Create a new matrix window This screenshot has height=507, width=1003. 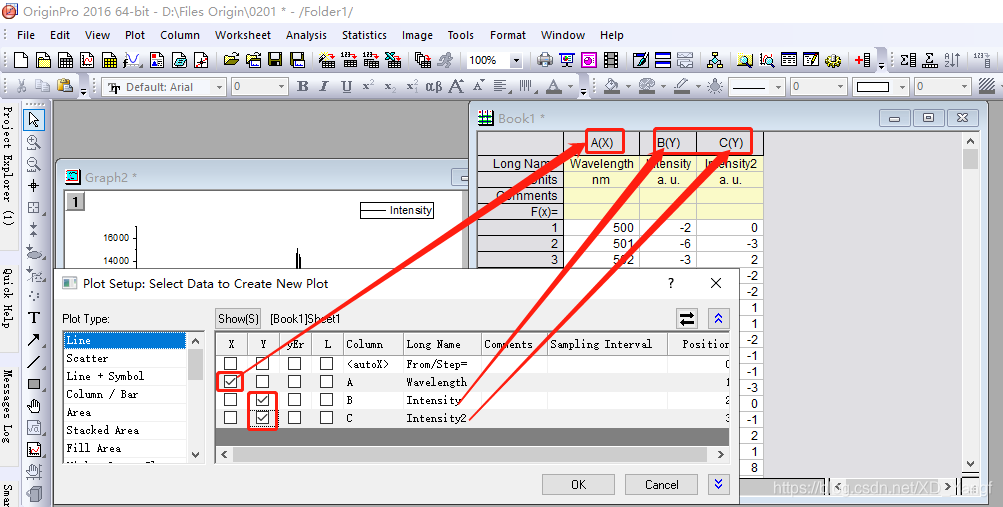pyautogui.click(x=109, y=61)
